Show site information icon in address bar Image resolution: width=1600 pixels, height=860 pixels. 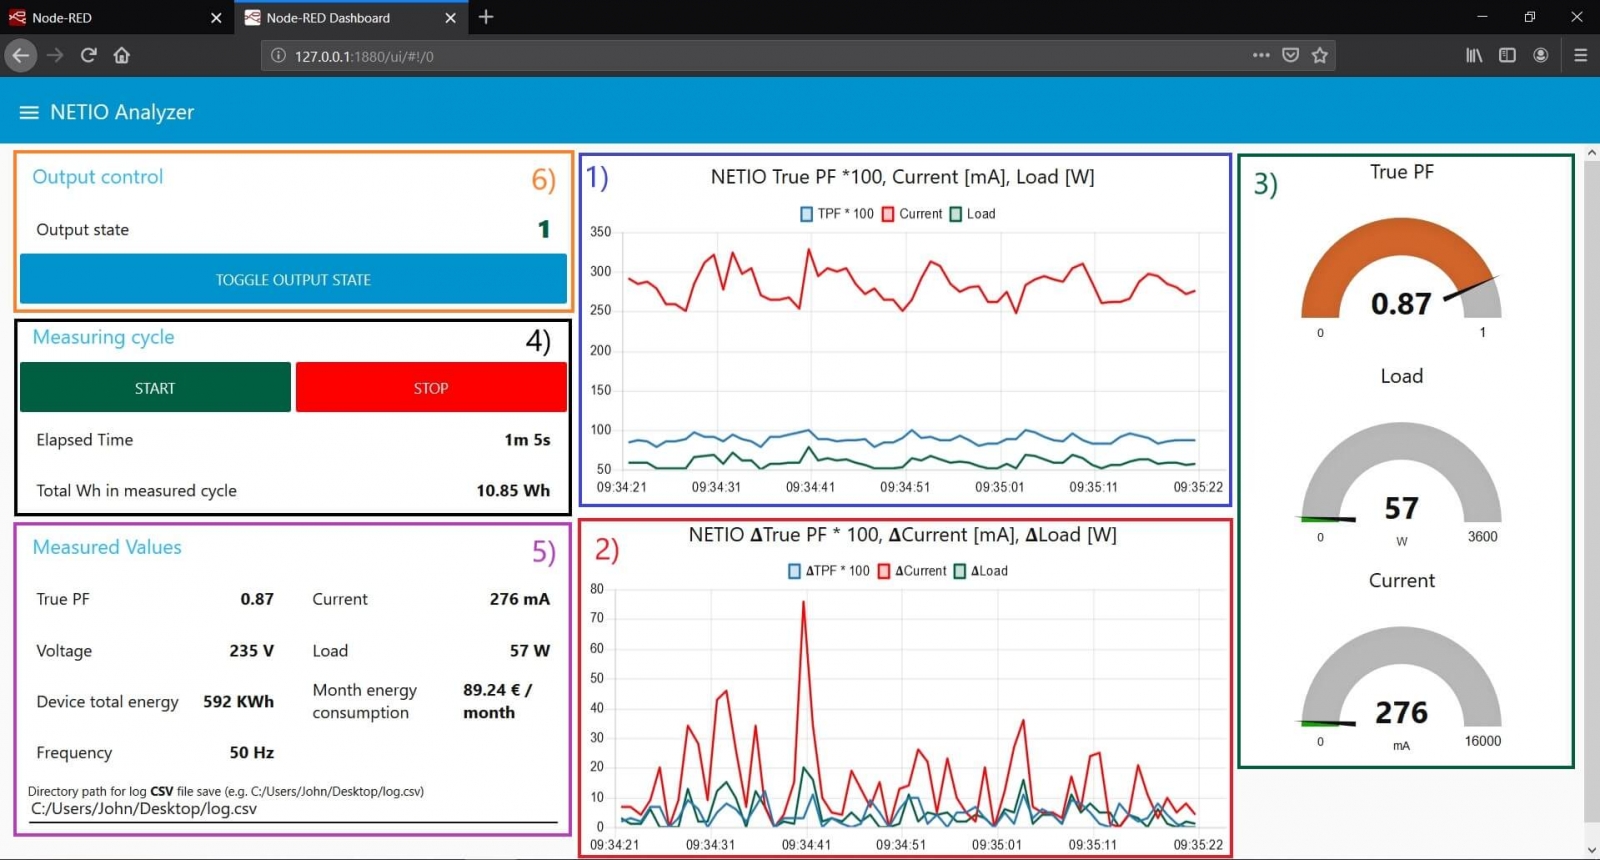[x=279, y=56]
